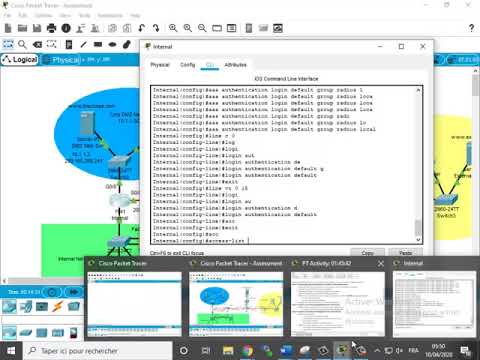Create a new Packet Tracer file
Screen dimensions: 480x360
click(x=8, y=28)
